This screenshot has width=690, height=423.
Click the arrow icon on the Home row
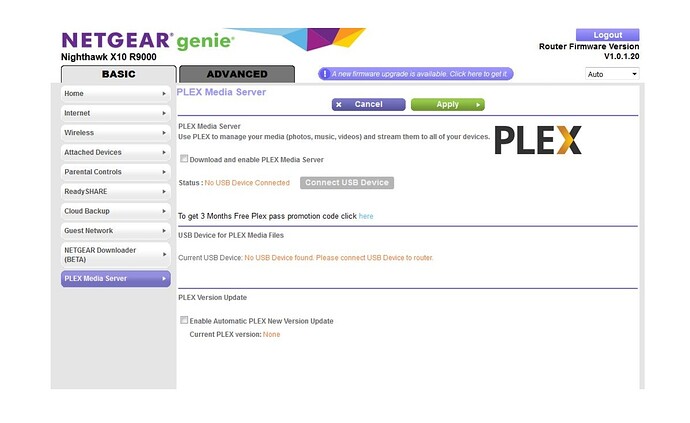[164, 93]
